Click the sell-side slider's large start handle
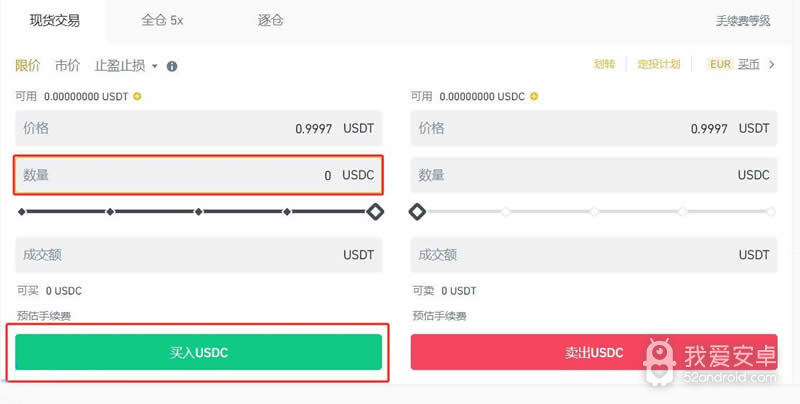 [x=418, y=211]
